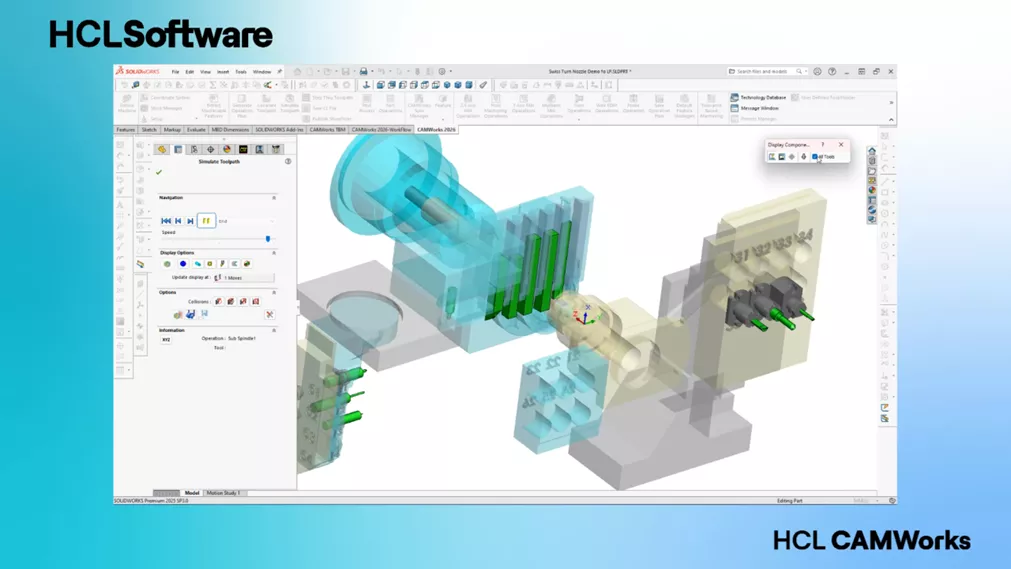Open help in Display Components popup
The image size is (1011, 569).
[x=823, y=145]
